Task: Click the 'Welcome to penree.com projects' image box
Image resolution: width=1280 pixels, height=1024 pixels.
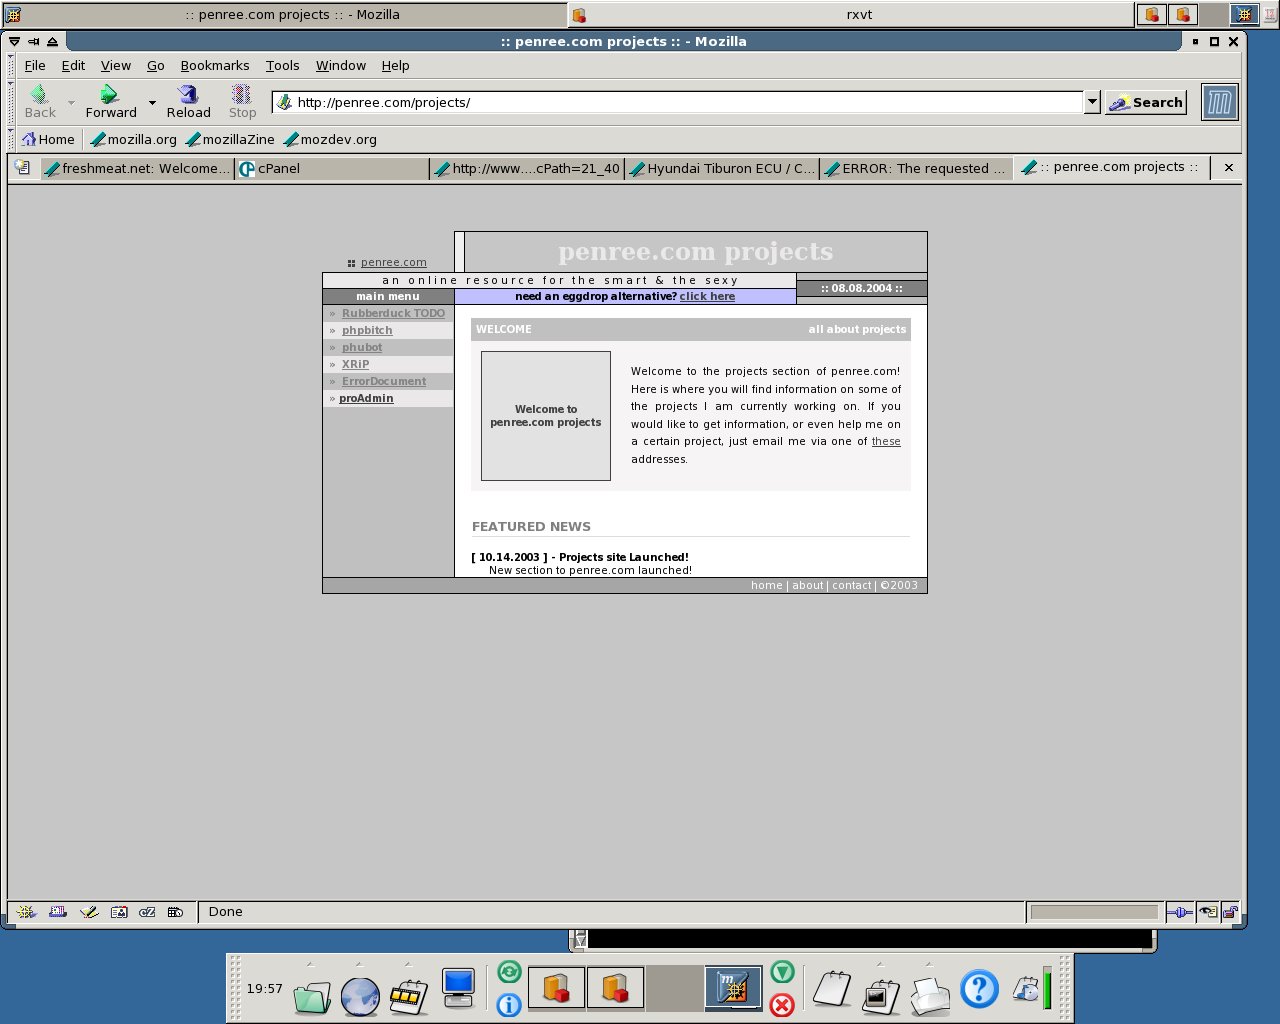Action: (x=546, y=416)
